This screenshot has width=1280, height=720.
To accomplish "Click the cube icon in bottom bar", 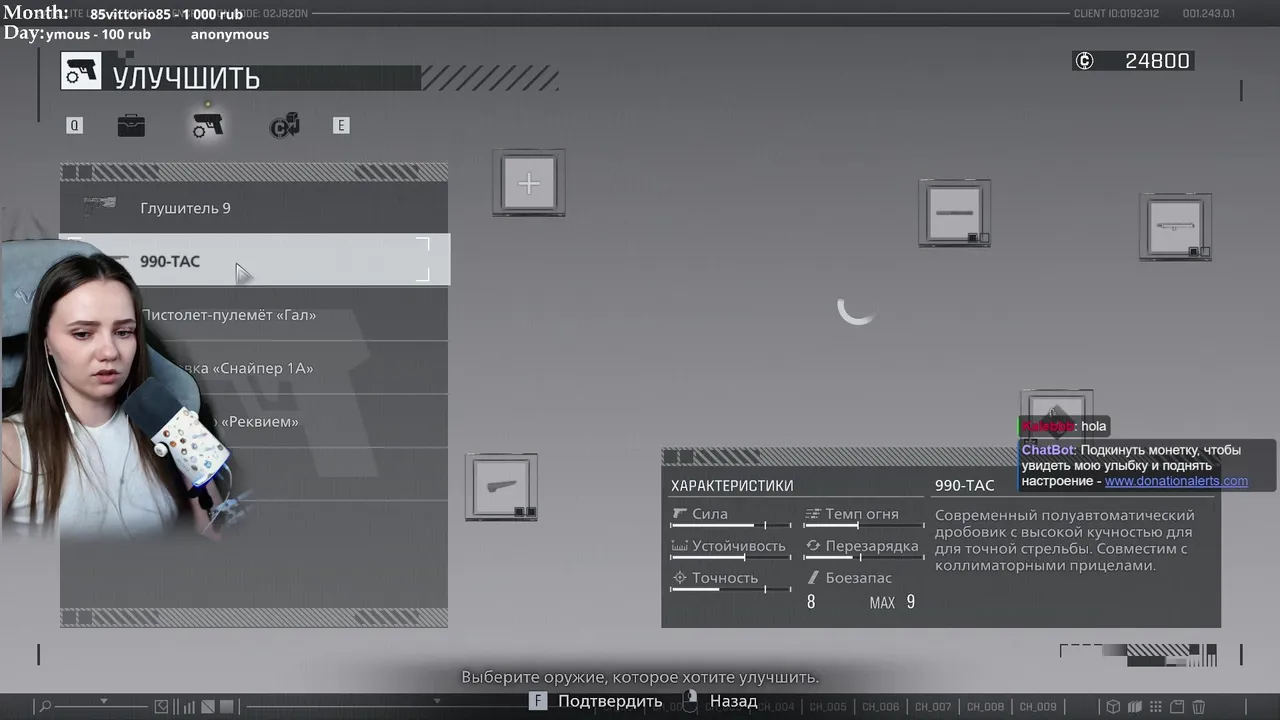I will (1113, 707).
